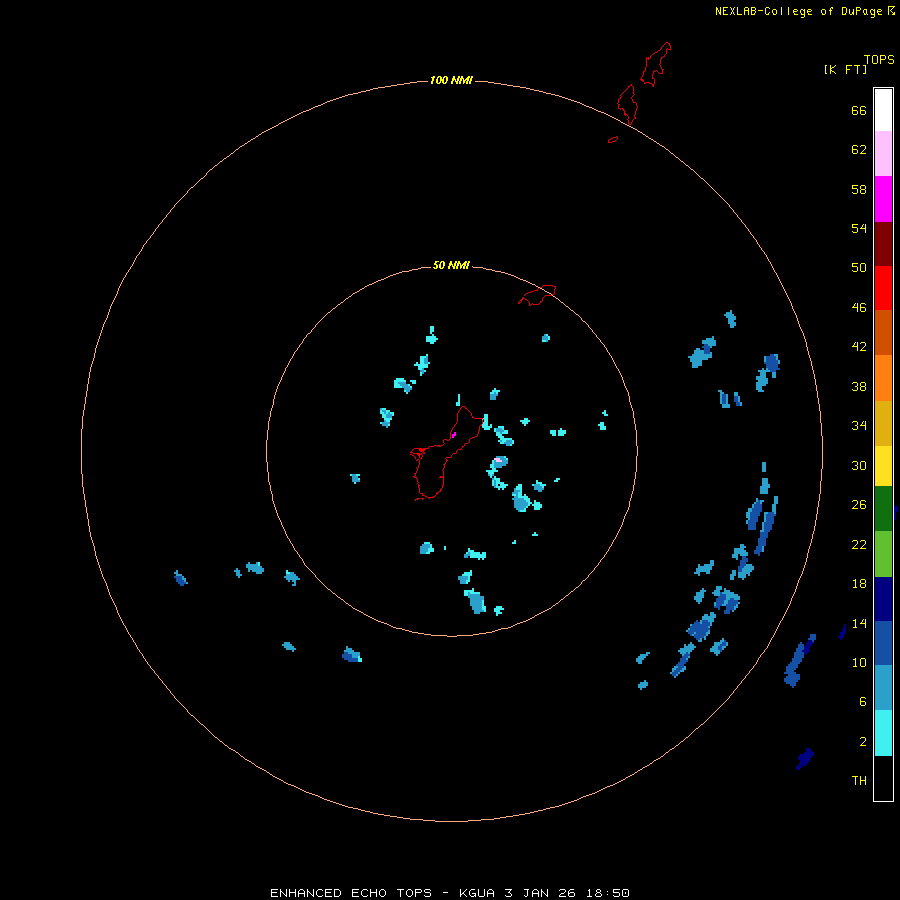Click the legend value 50
The width and height of the screenshot is (900, 900).
coord(859,268)
